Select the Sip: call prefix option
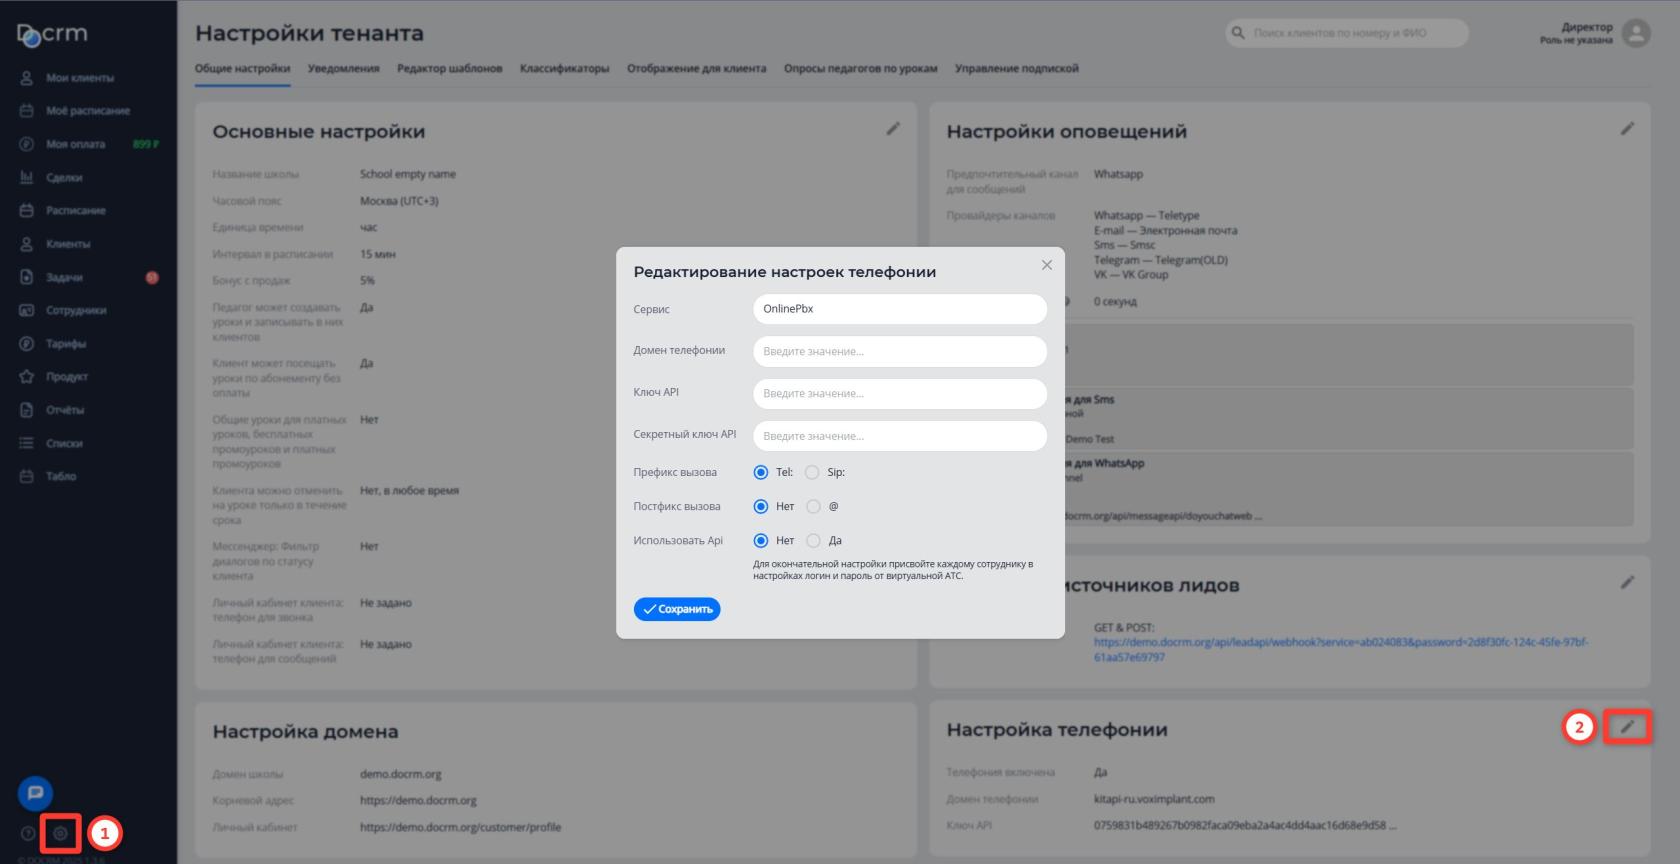Screen dimensions: 1680x864 [812, 473]
